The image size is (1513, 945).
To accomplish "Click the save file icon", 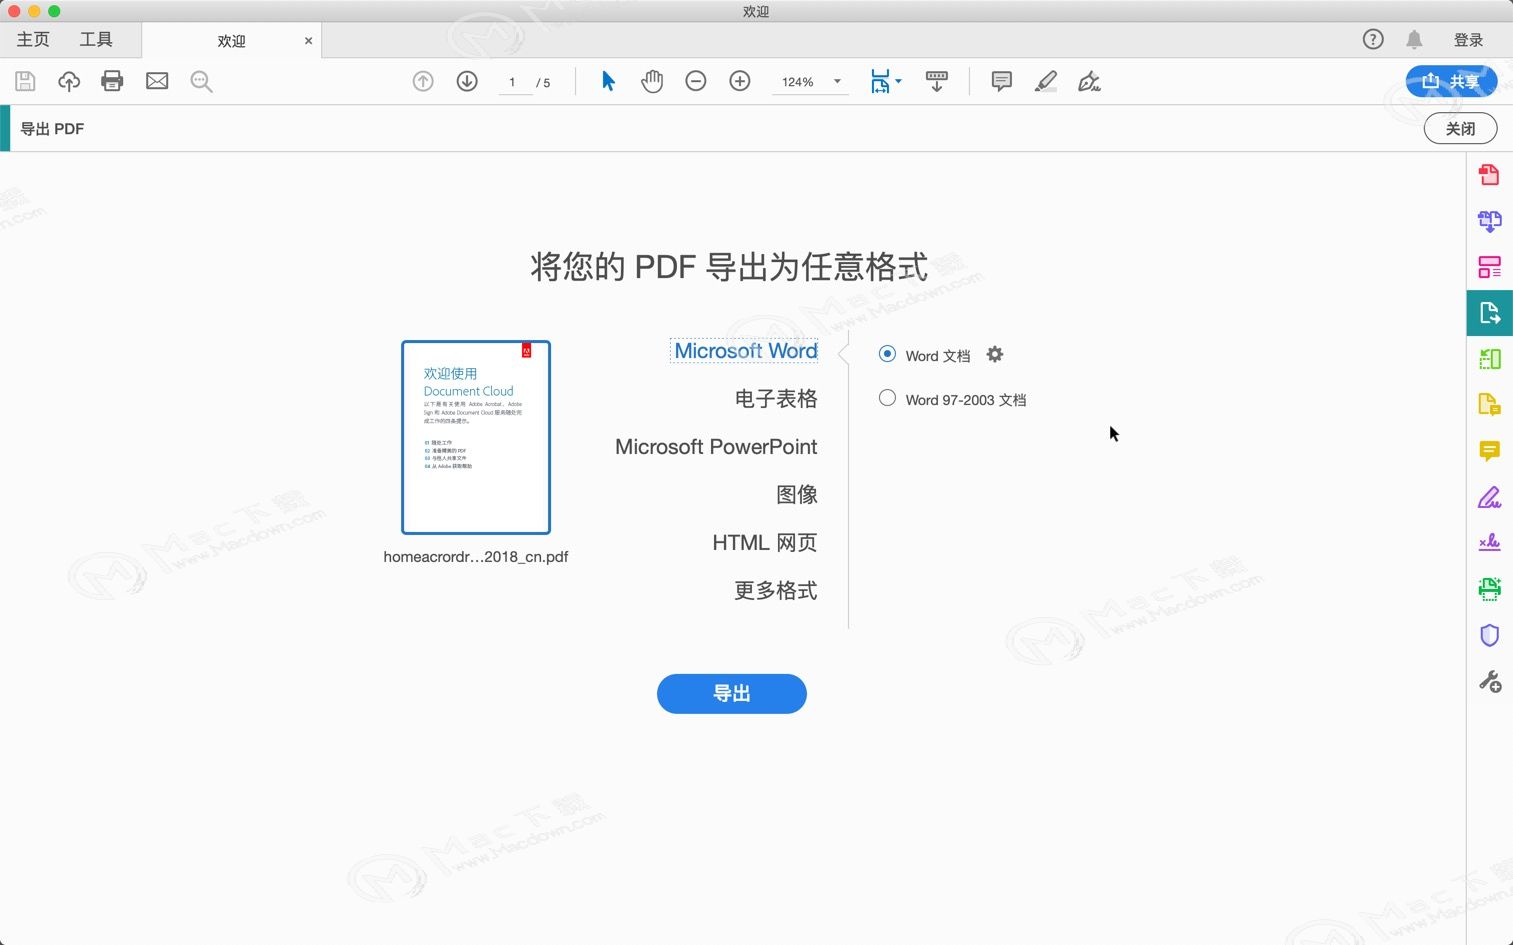I will tap(25, 82).
